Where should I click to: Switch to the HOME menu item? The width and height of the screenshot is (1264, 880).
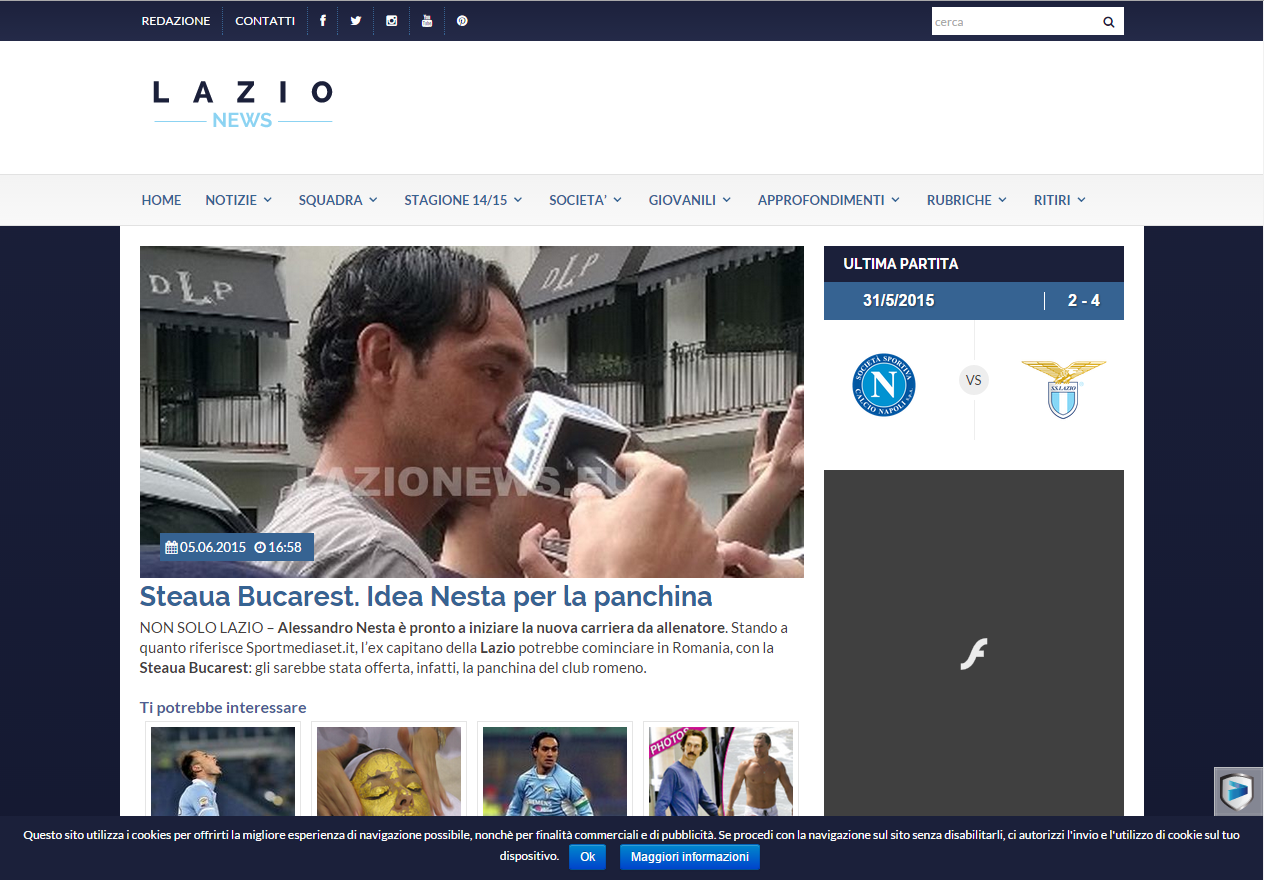click(x=161, y=200)
